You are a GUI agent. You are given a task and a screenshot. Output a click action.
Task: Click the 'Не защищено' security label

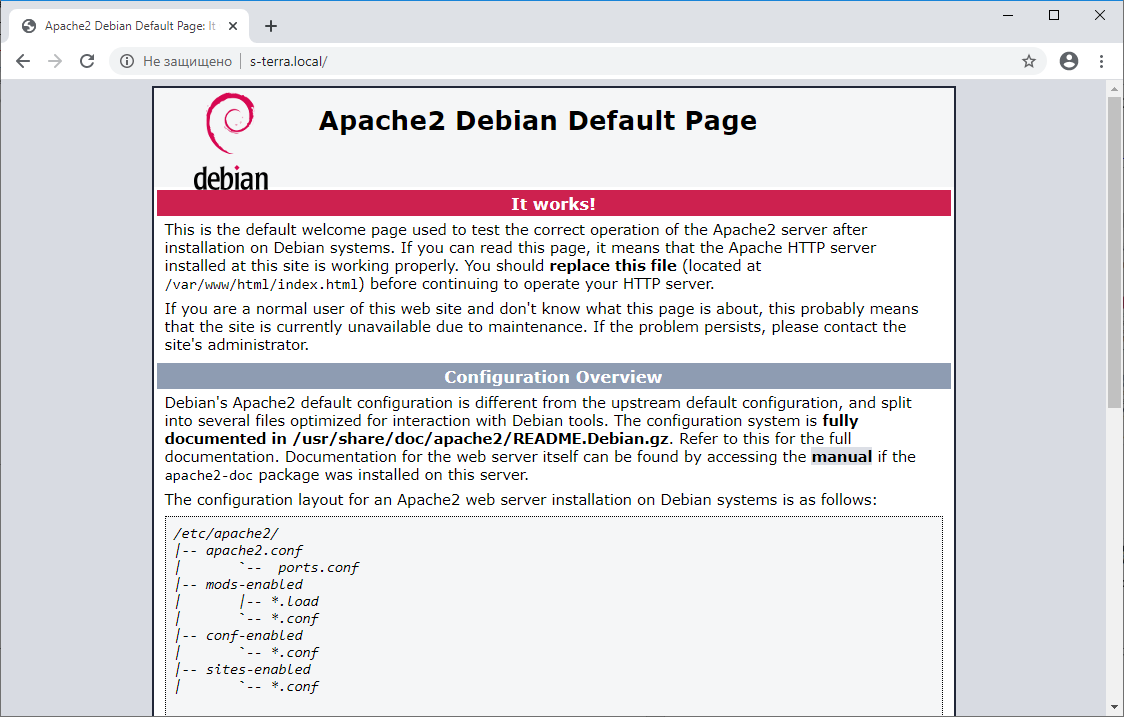(x=187, y=62)
